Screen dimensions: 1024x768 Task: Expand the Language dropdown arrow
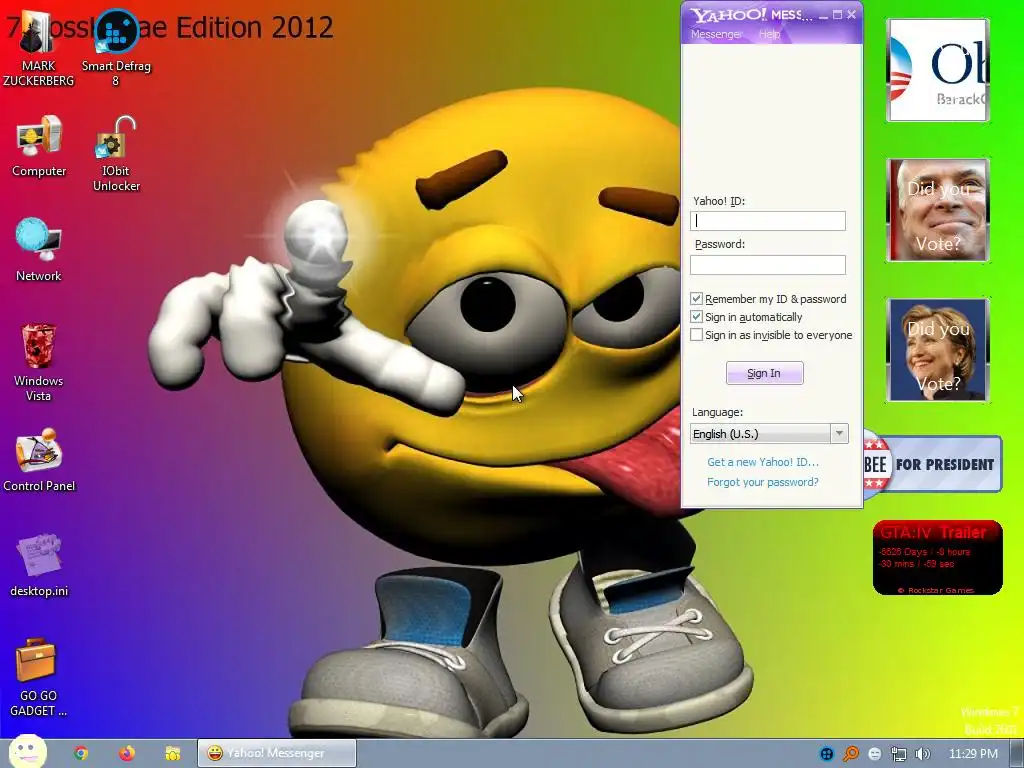[x=839, y=434]
